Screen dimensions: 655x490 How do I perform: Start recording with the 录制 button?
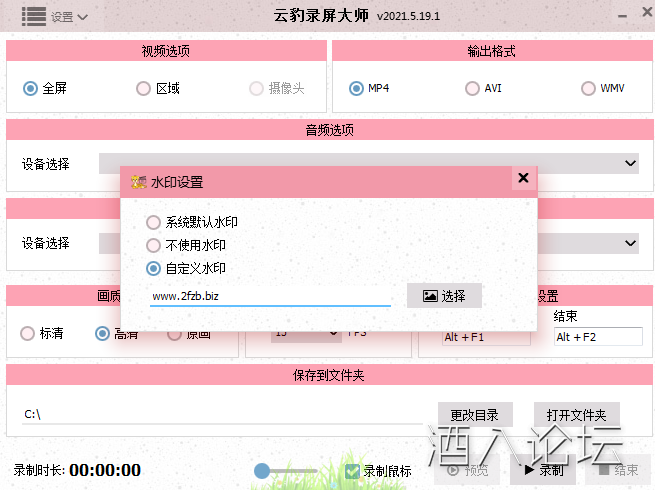pyautogui.click(x=543, y=470)
